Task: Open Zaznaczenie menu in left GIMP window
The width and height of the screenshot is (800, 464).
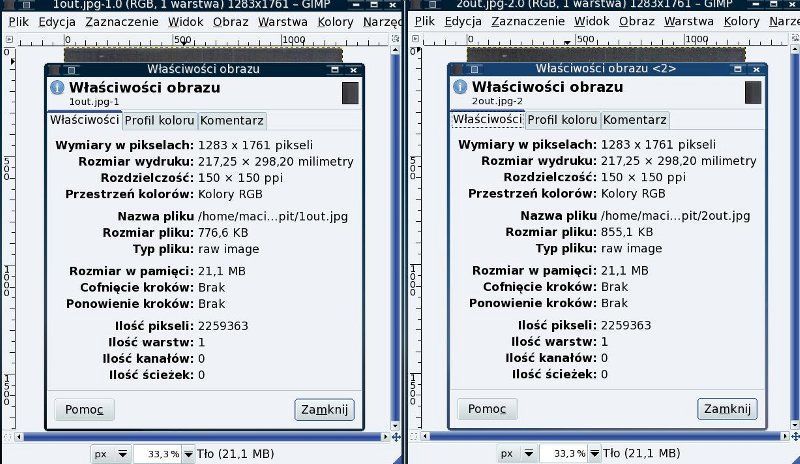Action: [122, 22]
